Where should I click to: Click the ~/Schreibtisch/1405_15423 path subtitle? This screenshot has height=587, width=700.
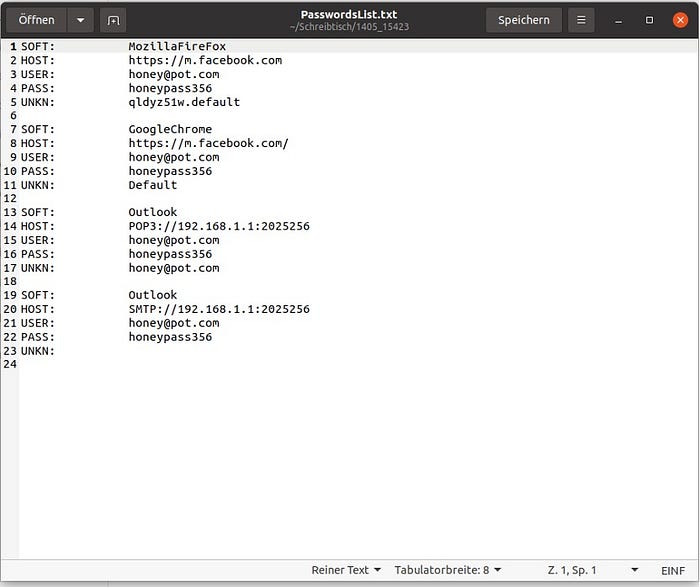(x=349, y=27)
